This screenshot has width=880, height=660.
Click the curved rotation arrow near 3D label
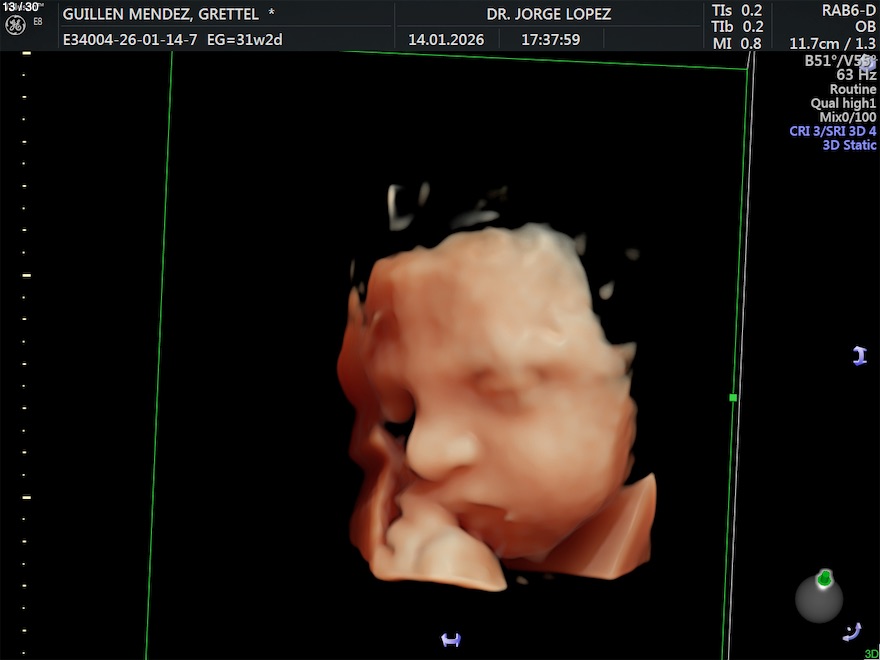click(852, 630)
